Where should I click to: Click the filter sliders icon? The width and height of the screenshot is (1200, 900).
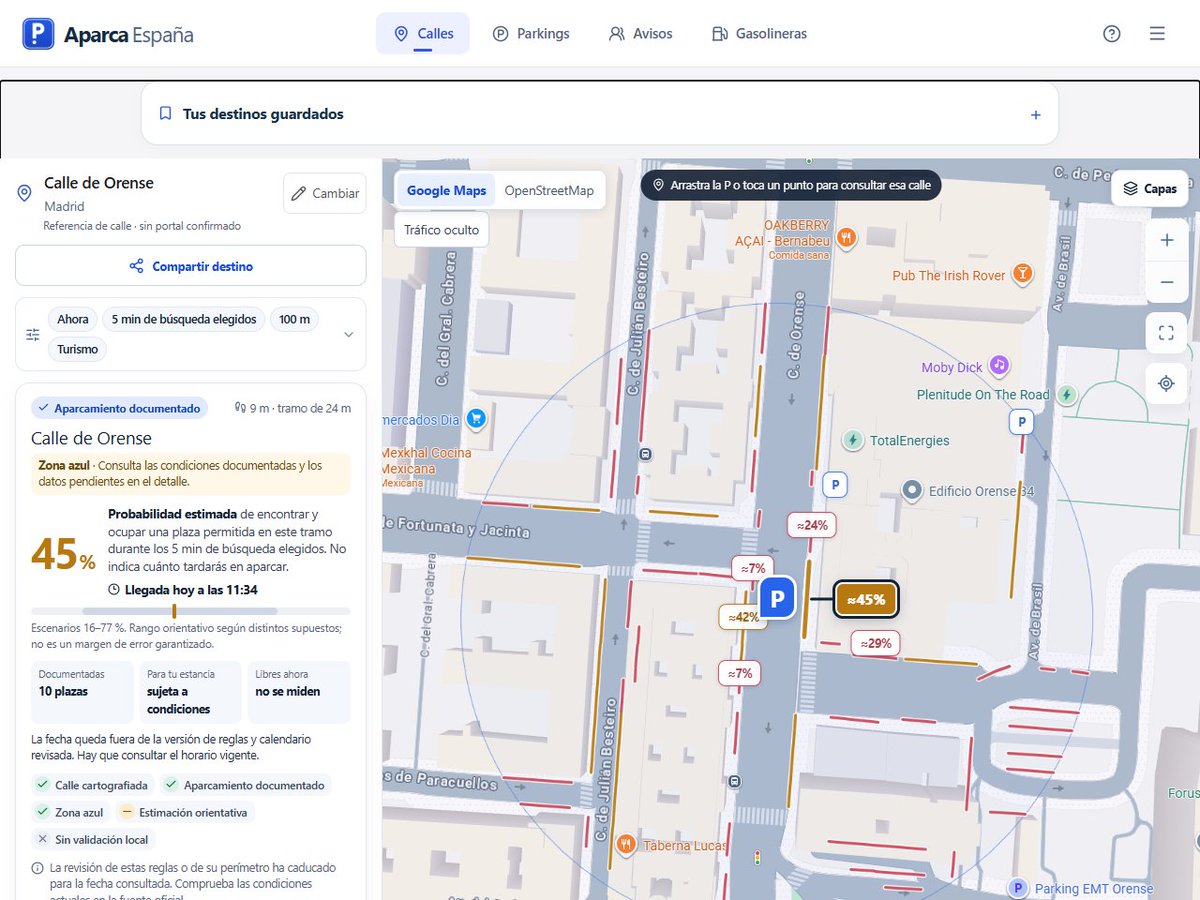(33, 334)
